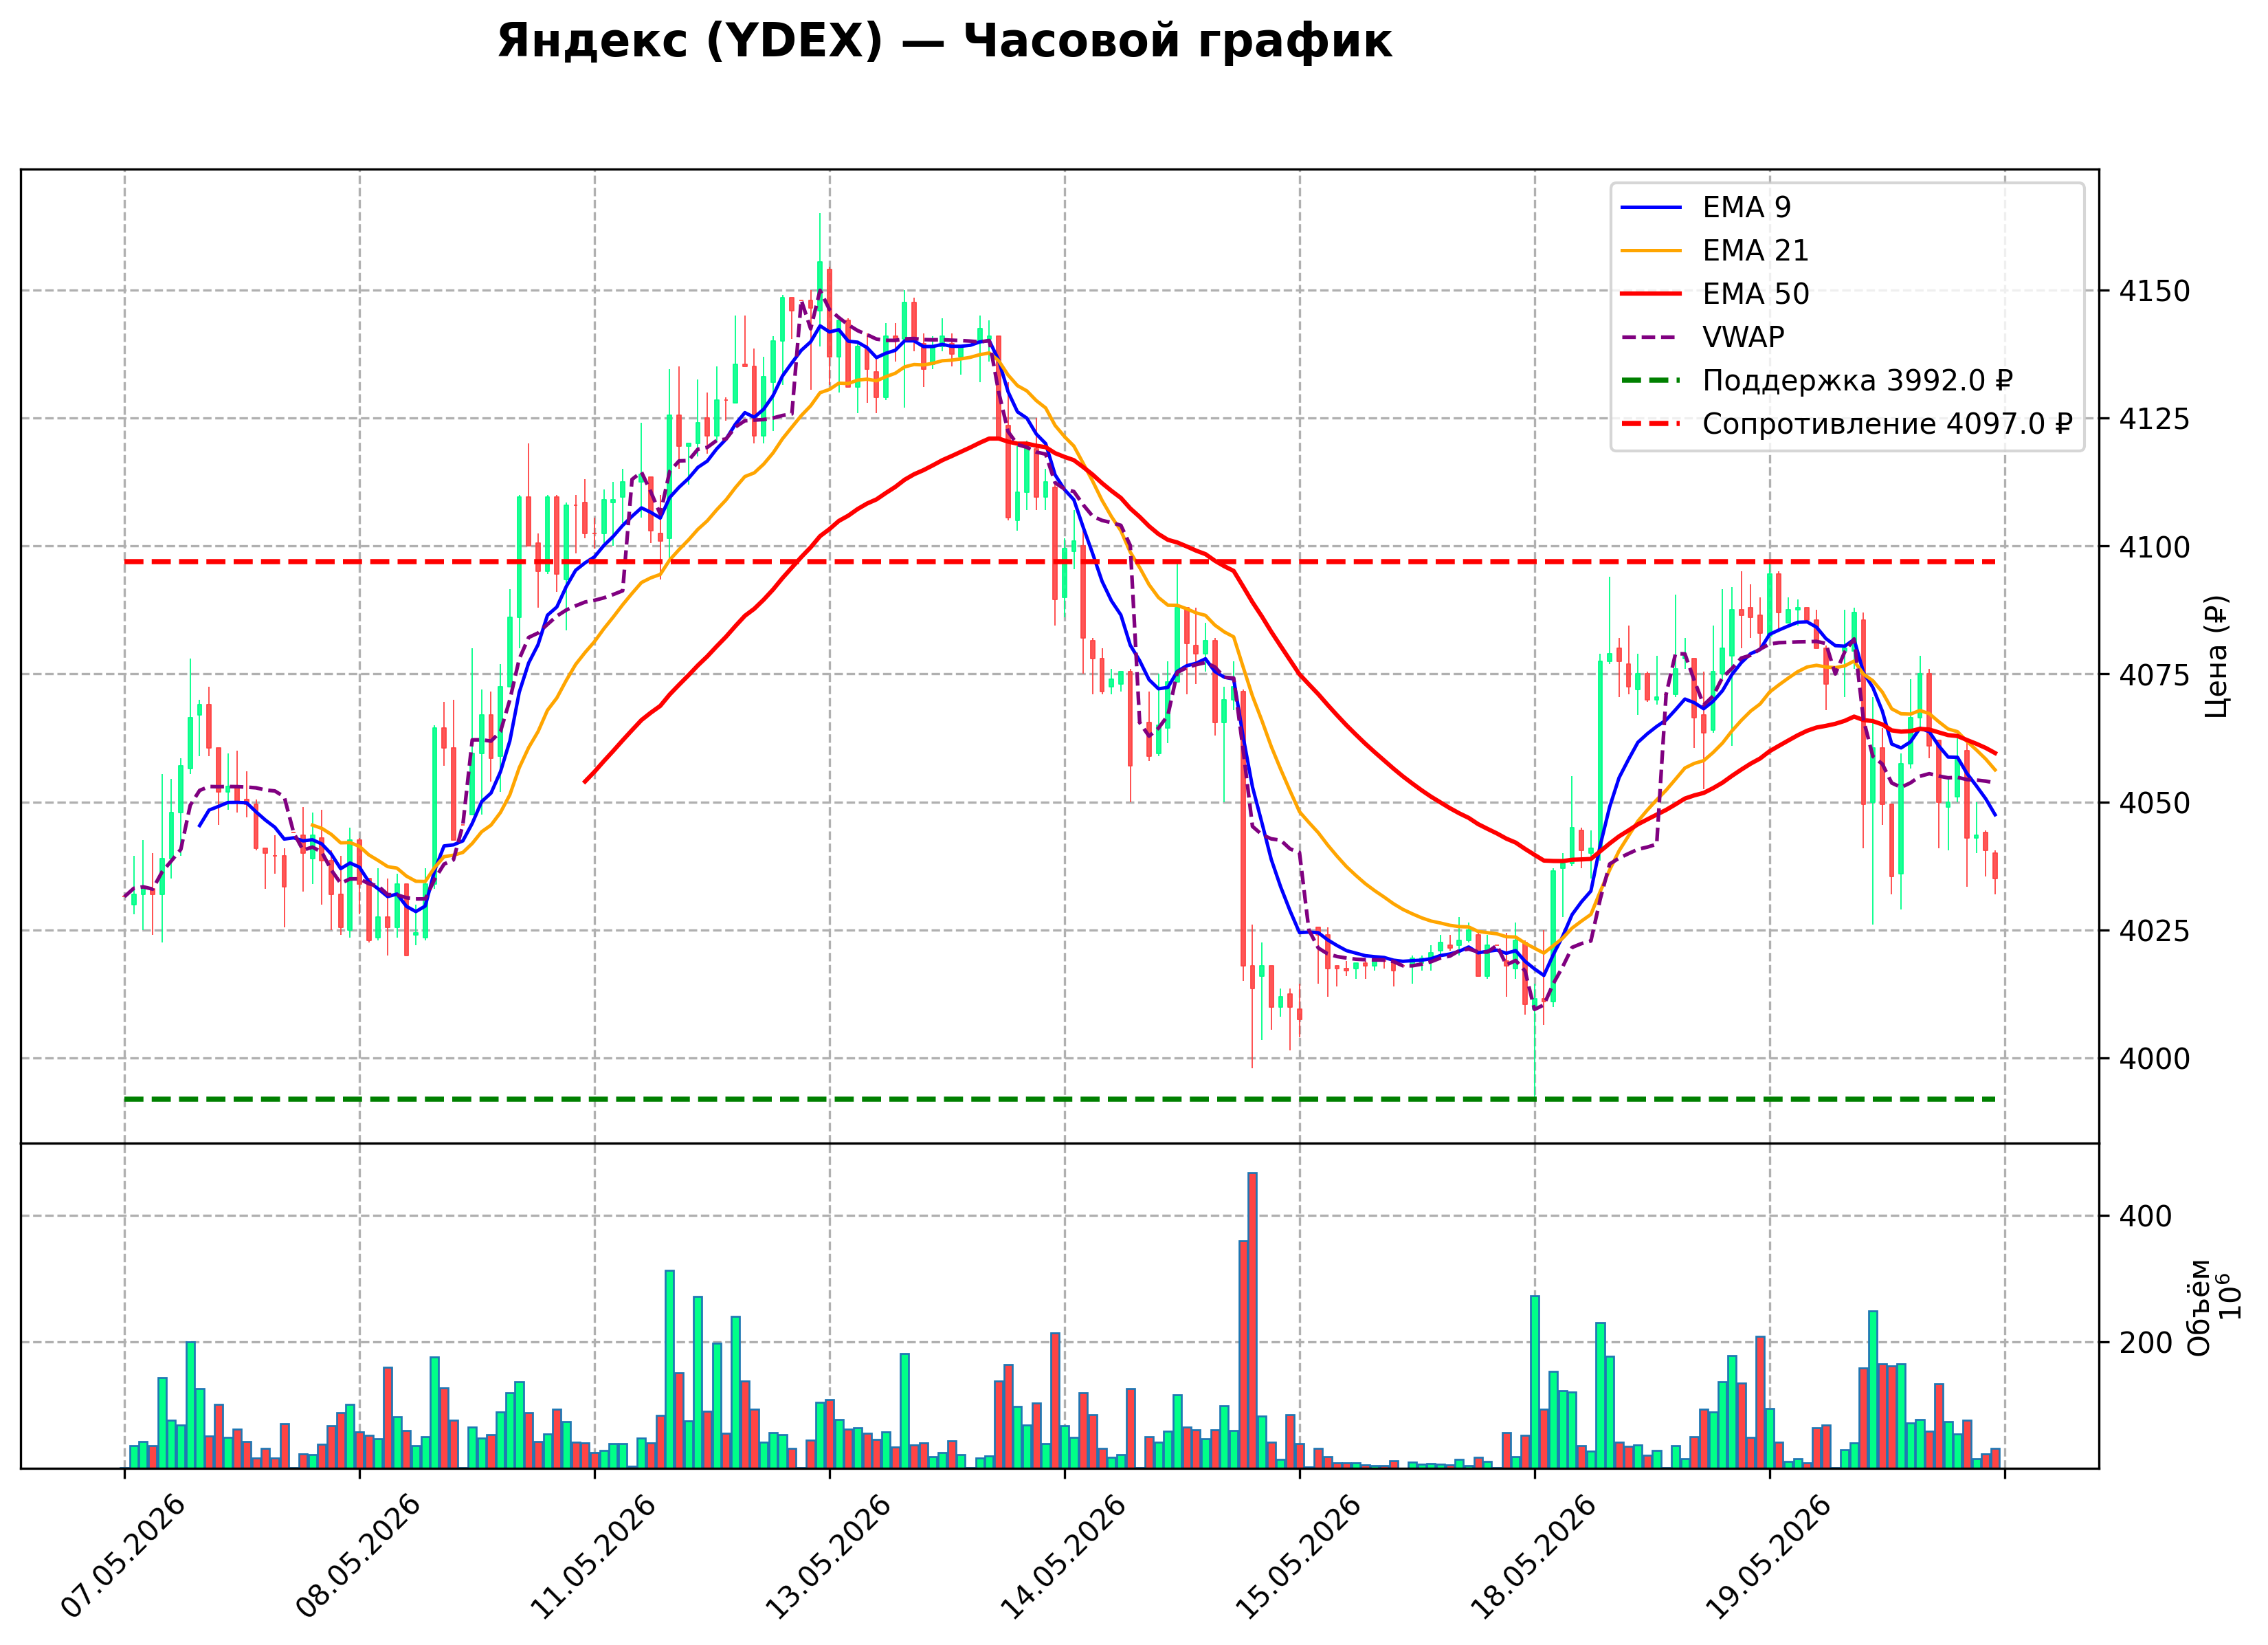Click the EMA 21 legend entry
This screenshot has height=1645, width=2268.
[1715, 250]
